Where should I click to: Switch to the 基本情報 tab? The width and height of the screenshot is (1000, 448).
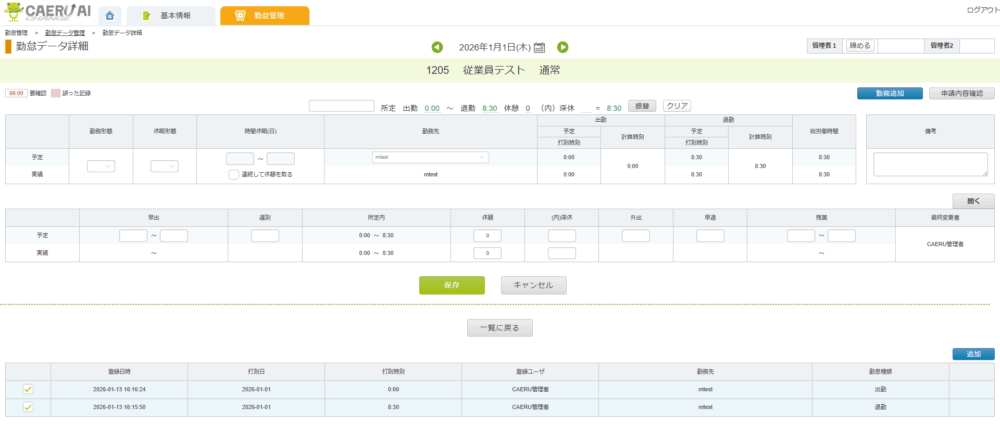[x=171, y=16]
